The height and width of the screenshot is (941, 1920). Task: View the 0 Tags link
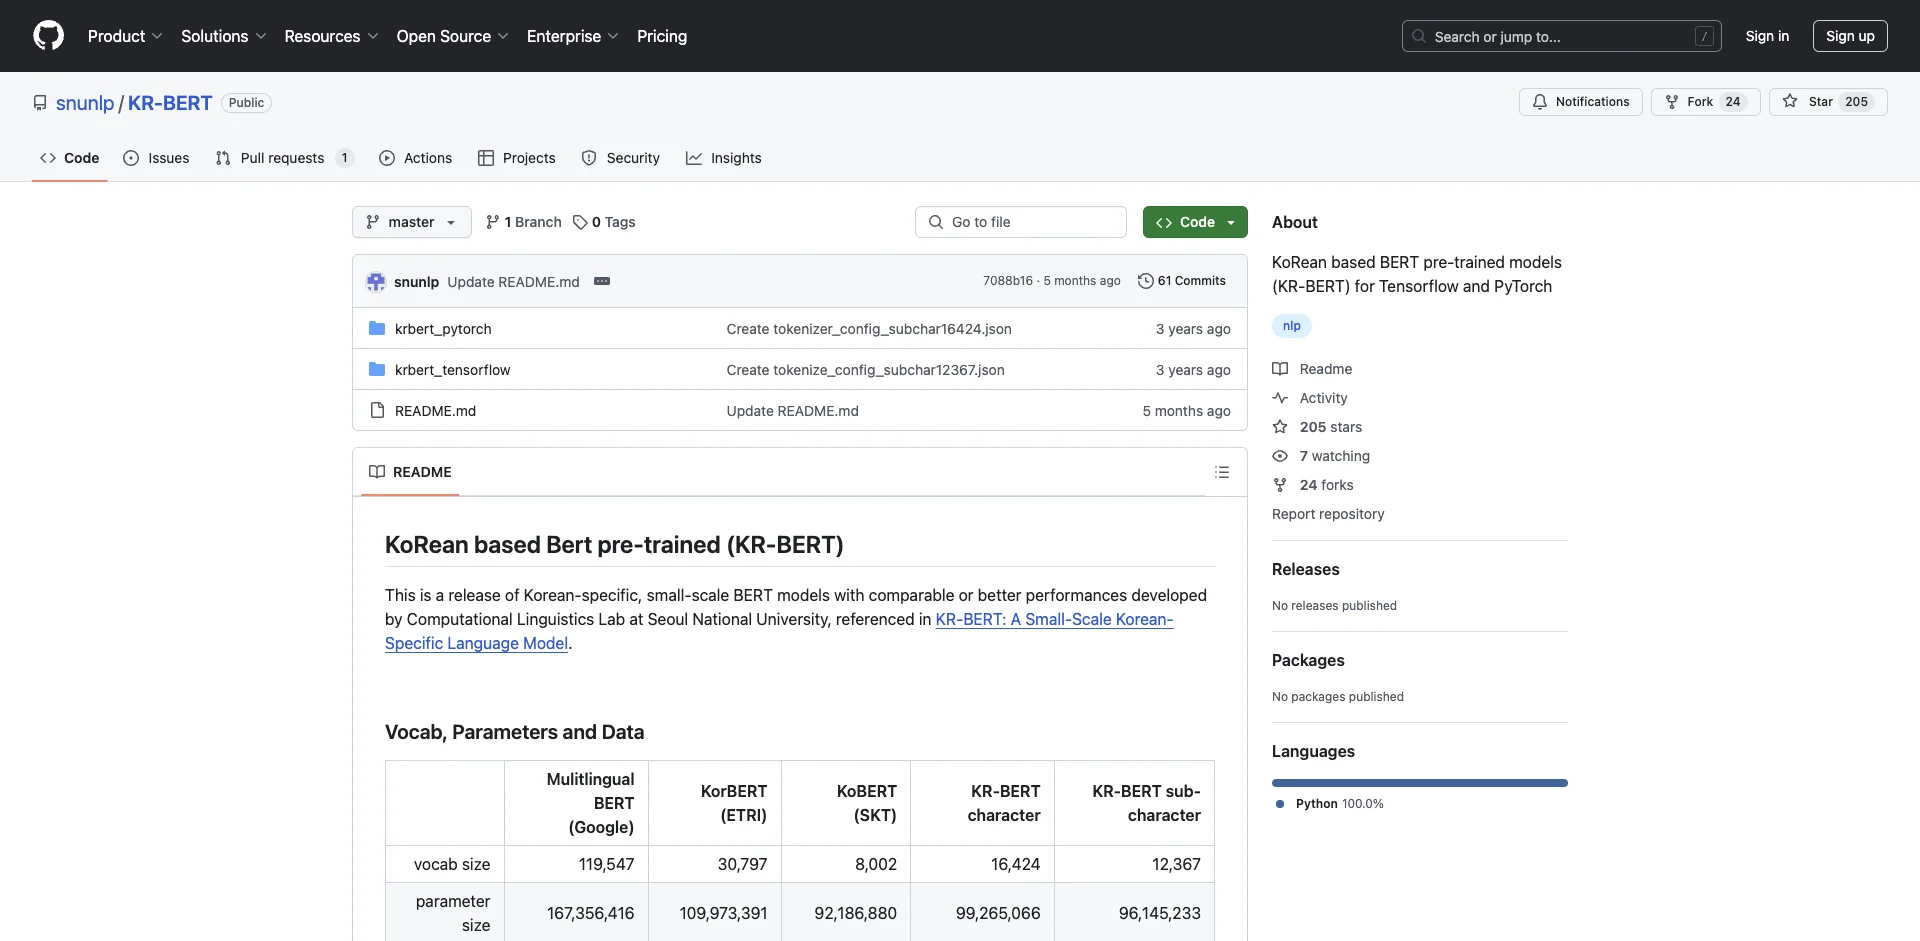tap(605, 222)
